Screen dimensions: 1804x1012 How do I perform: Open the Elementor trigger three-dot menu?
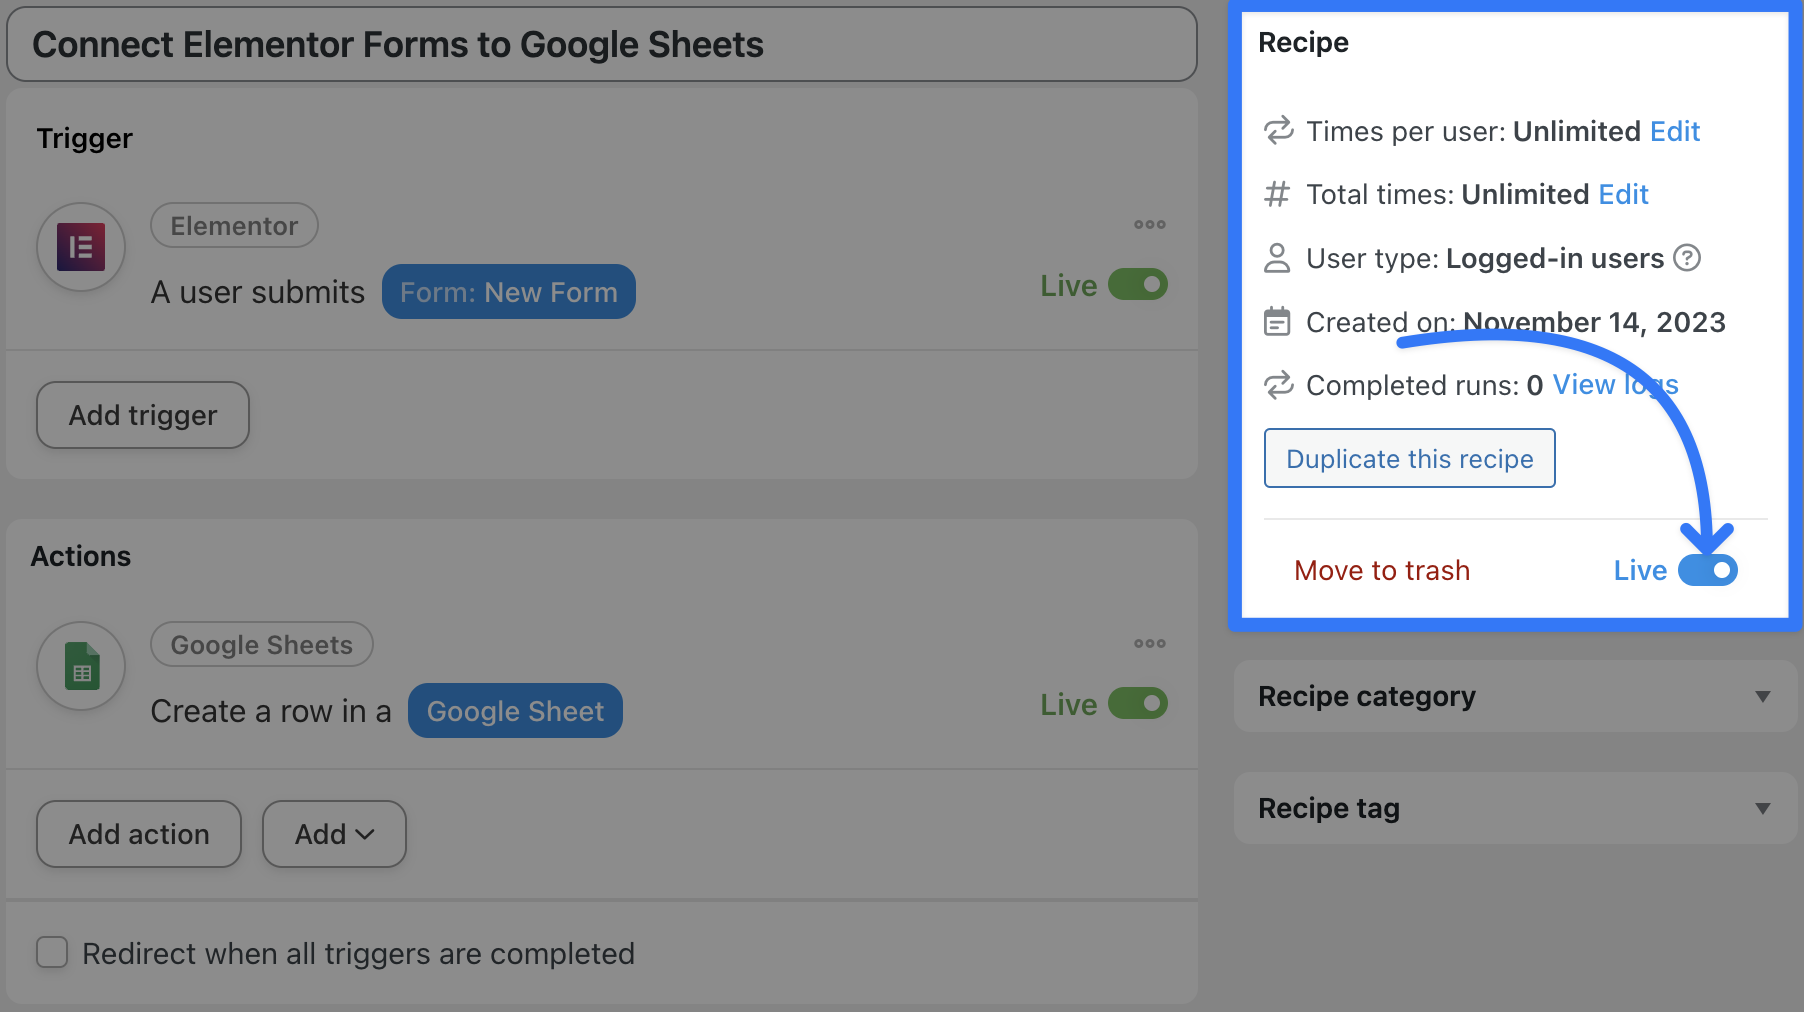coord(1150,224)
